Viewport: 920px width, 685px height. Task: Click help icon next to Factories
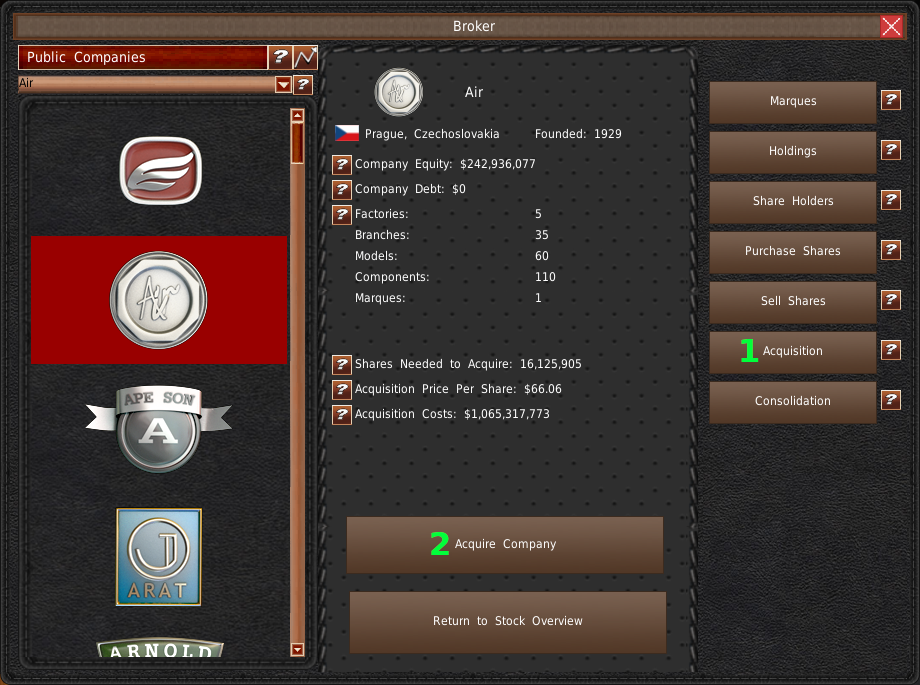[x=342, y=214]
